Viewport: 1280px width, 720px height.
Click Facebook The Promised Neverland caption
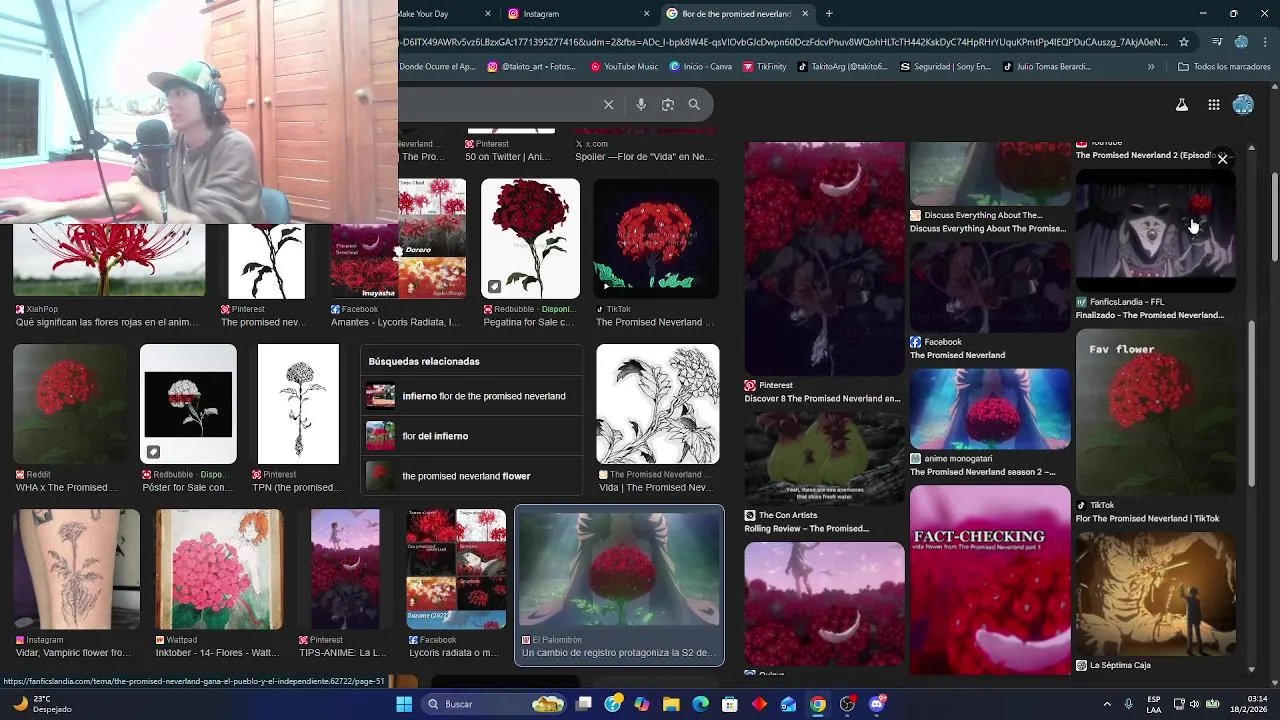(957, 355)
